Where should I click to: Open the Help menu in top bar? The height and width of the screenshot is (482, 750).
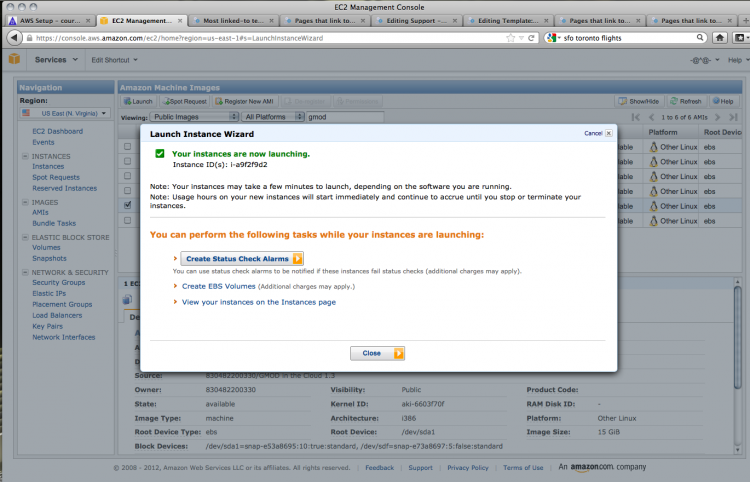click(x=738, y=60)
